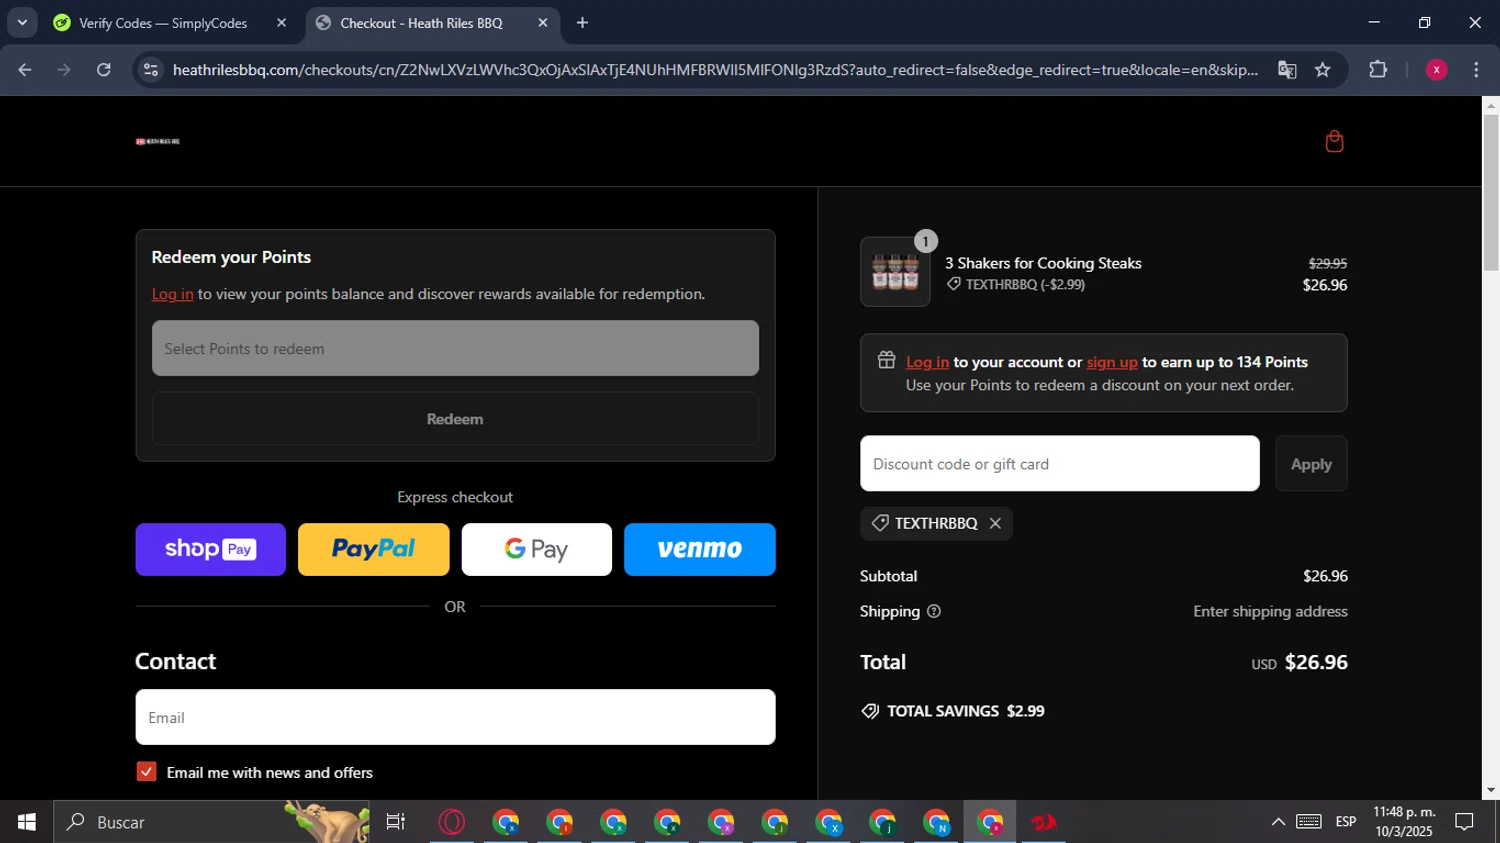
Task: Choose Google Pay express checkout
Action: pos(537,549)
